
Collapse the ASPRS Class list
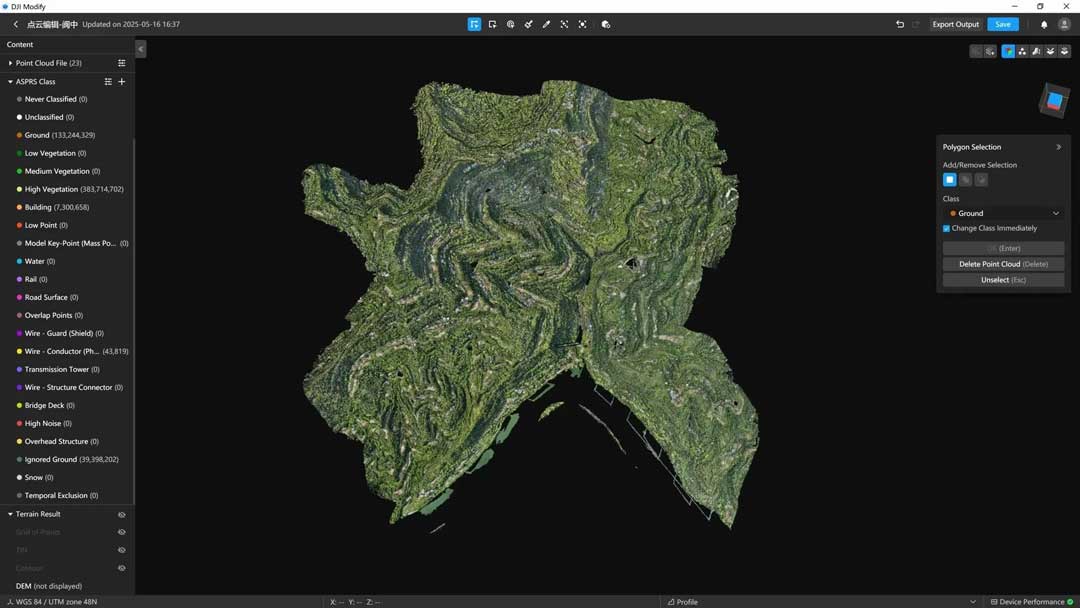pos(9,81)
